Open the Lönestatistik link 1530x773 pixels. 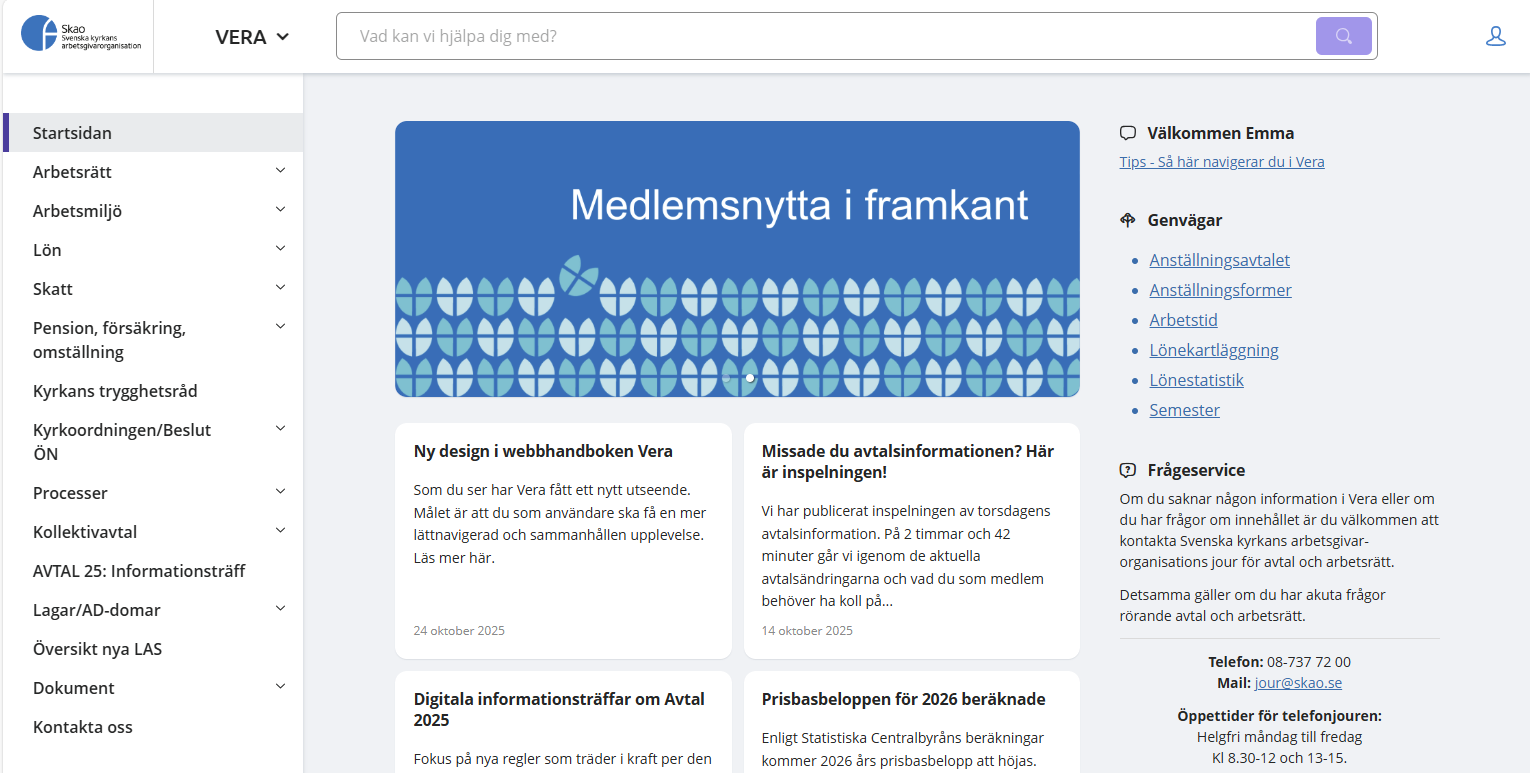coord(1196,380)
